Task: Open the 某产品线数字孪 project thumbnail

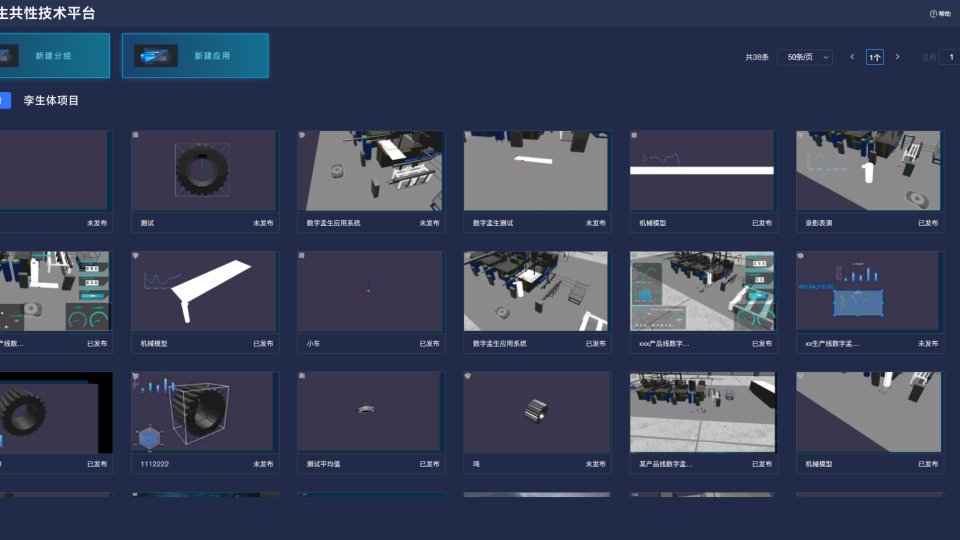Action: [702, 412]
